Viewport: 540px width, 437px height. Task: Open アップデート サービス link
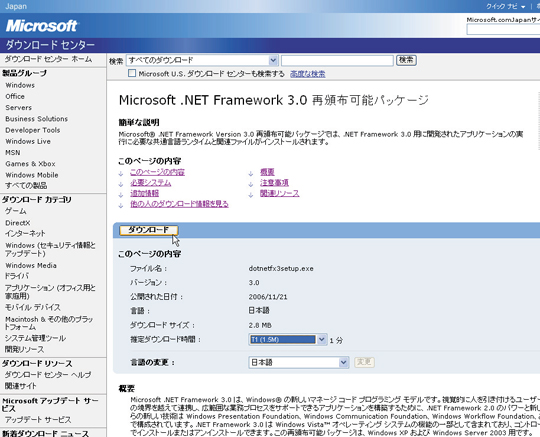pos(38,420)
